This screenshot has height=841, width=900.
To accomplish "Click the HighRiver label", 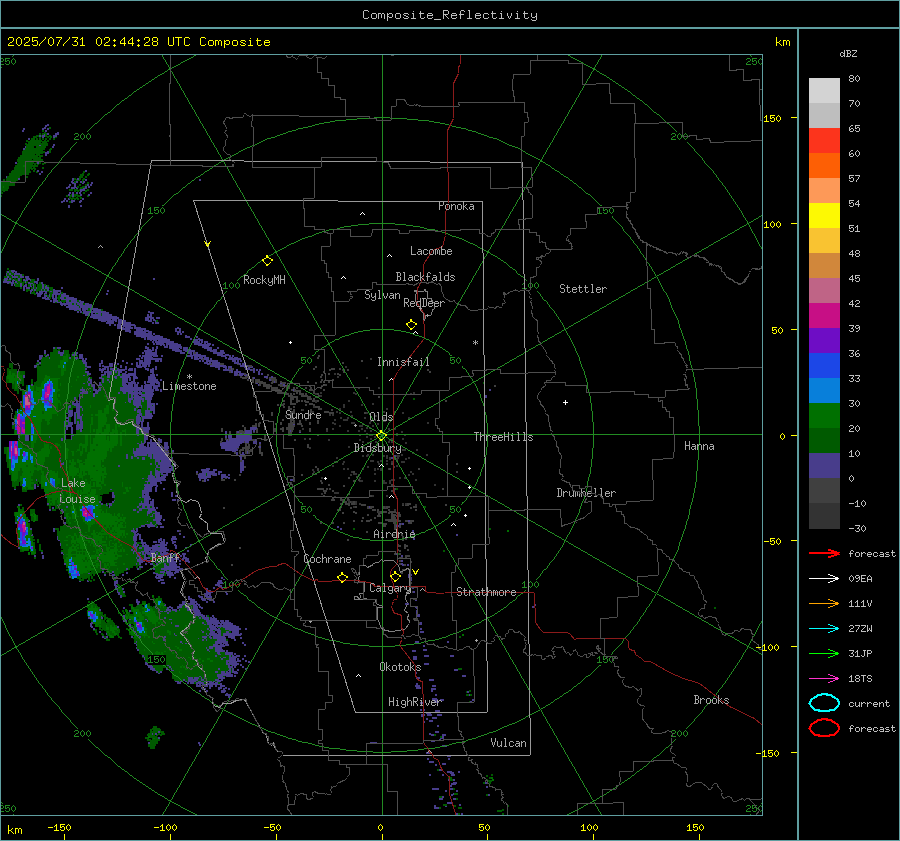I will click(414, 702).
